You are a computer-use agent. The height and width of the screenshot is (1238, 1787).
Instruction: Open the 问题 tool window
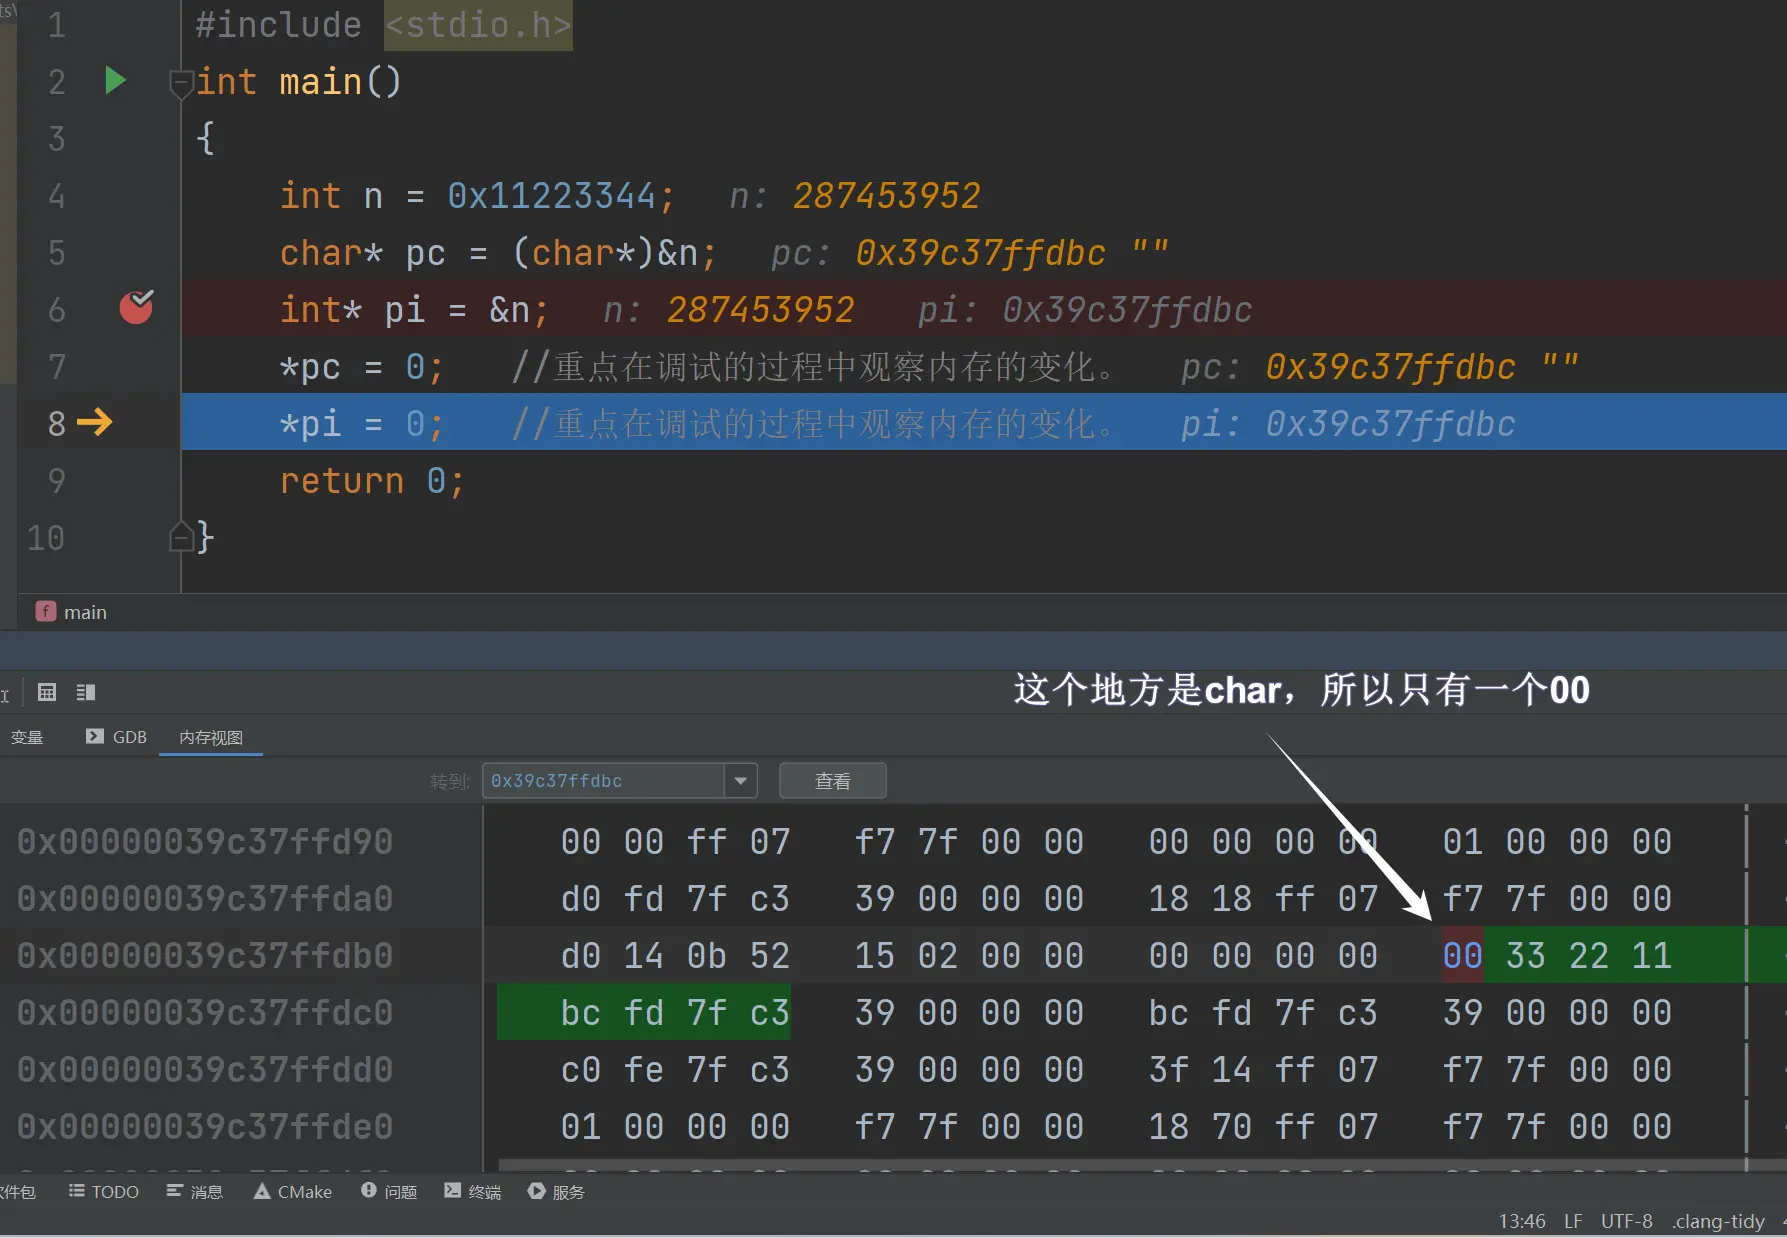389,1191
